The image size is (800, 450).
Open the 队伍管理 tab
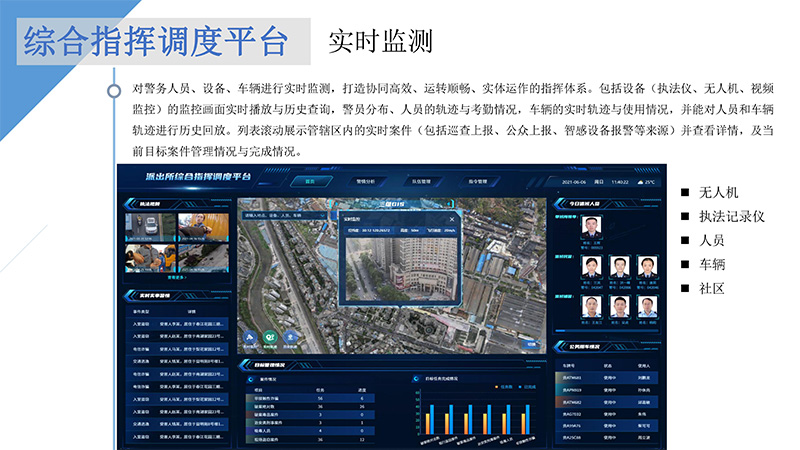tap(422, 182)
